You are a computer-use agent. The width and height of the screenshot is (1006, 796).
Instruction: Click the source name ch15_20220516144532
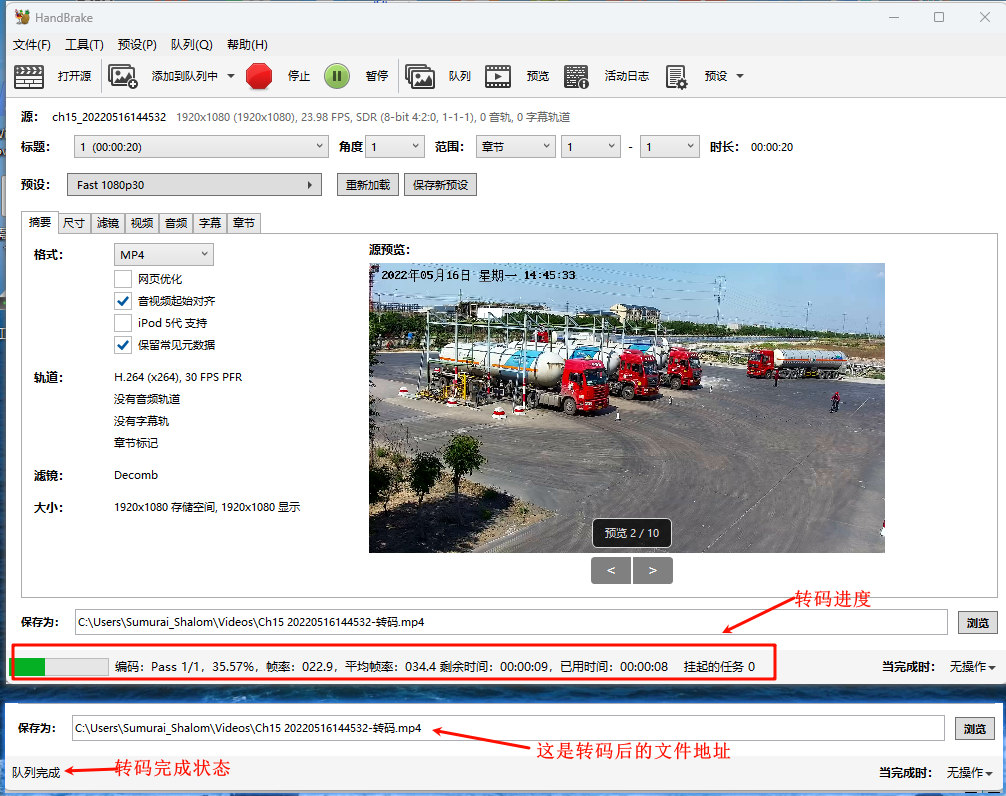click(109, 117)
